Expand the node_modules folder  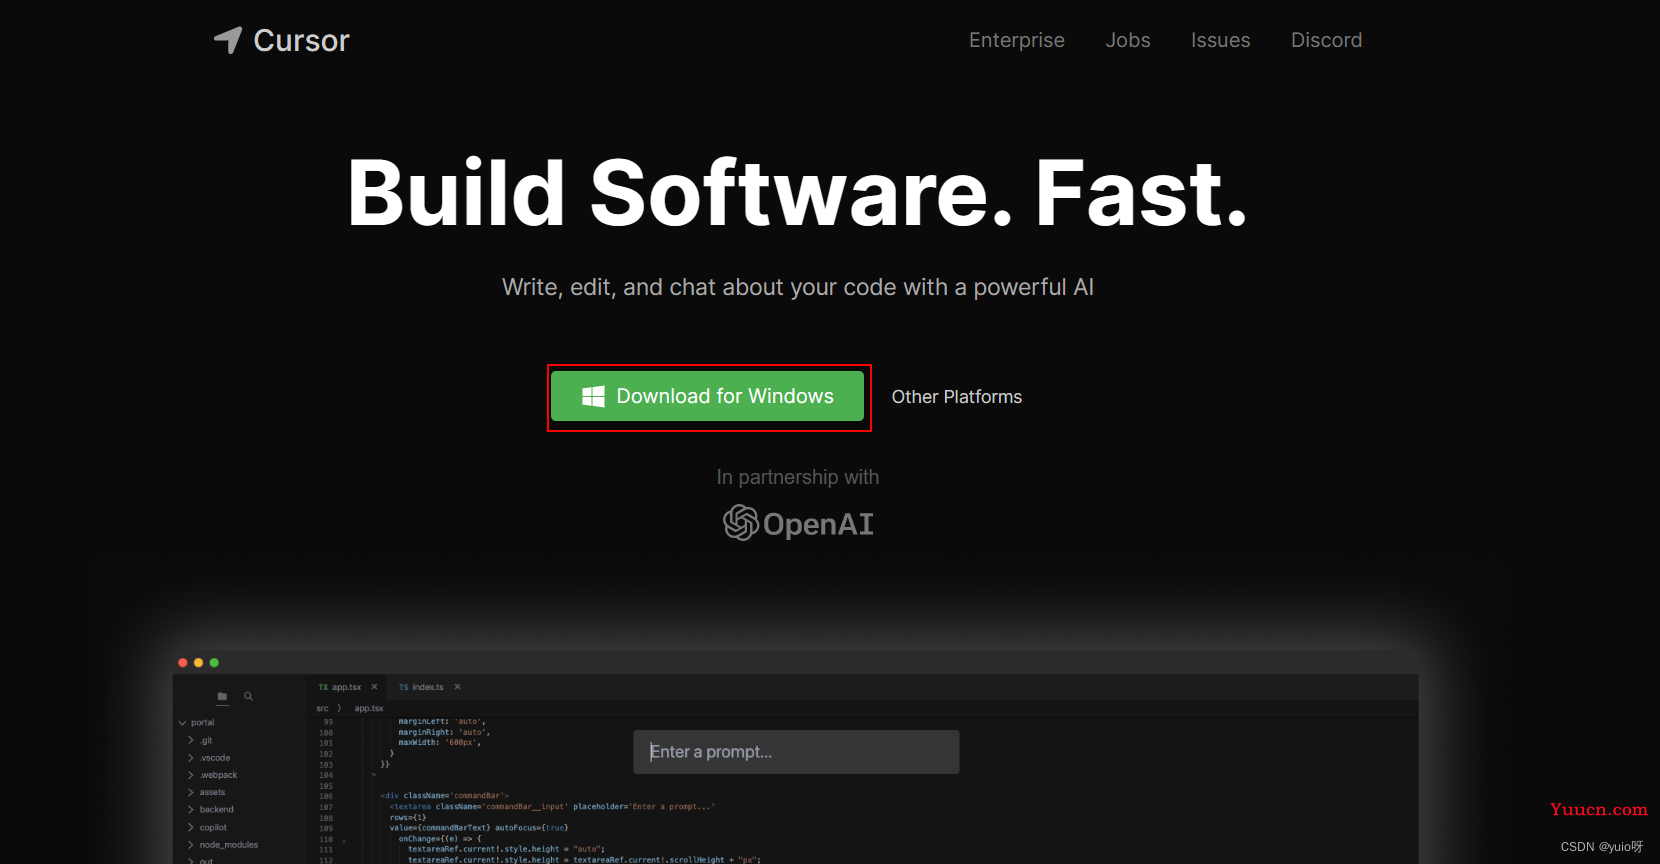pyautogui.click(x=191, y=845)
